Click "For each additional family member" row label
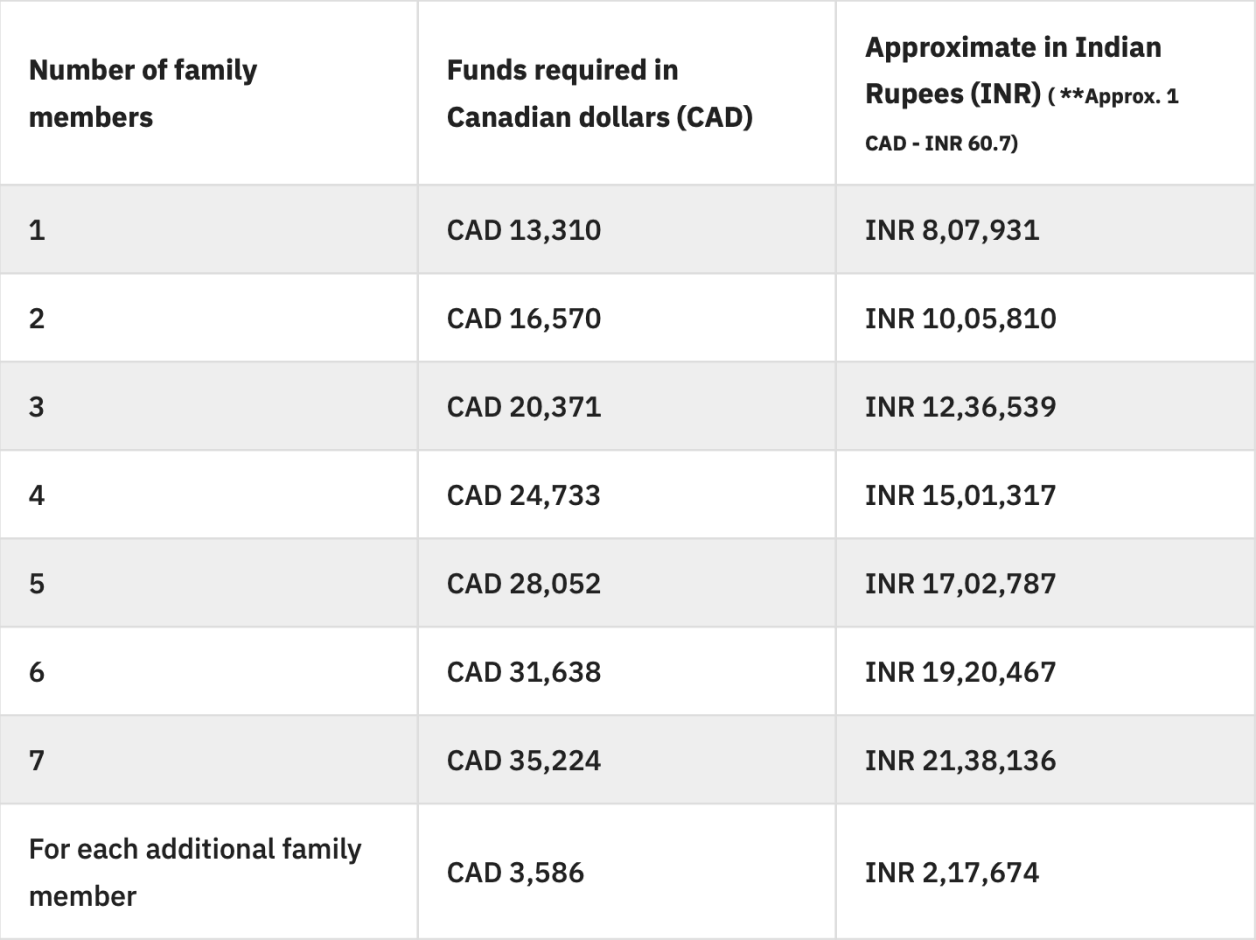This screenshot has width=1256, height=940. tap(195, 872)
